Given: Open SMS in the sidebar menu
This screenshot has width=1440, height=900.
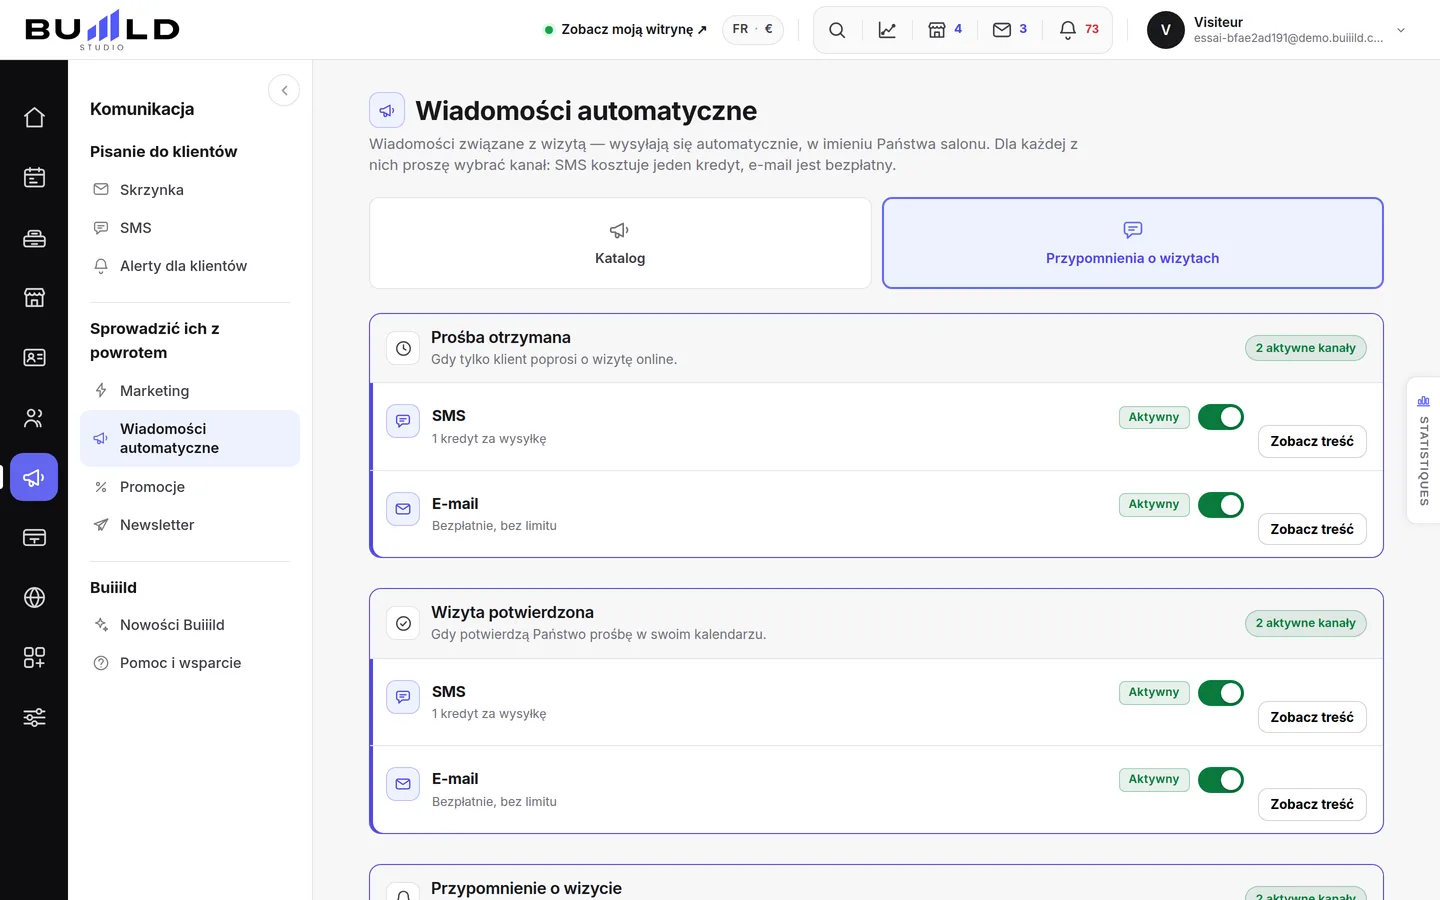Looking at the screenshot, I should tap(190, 228).
